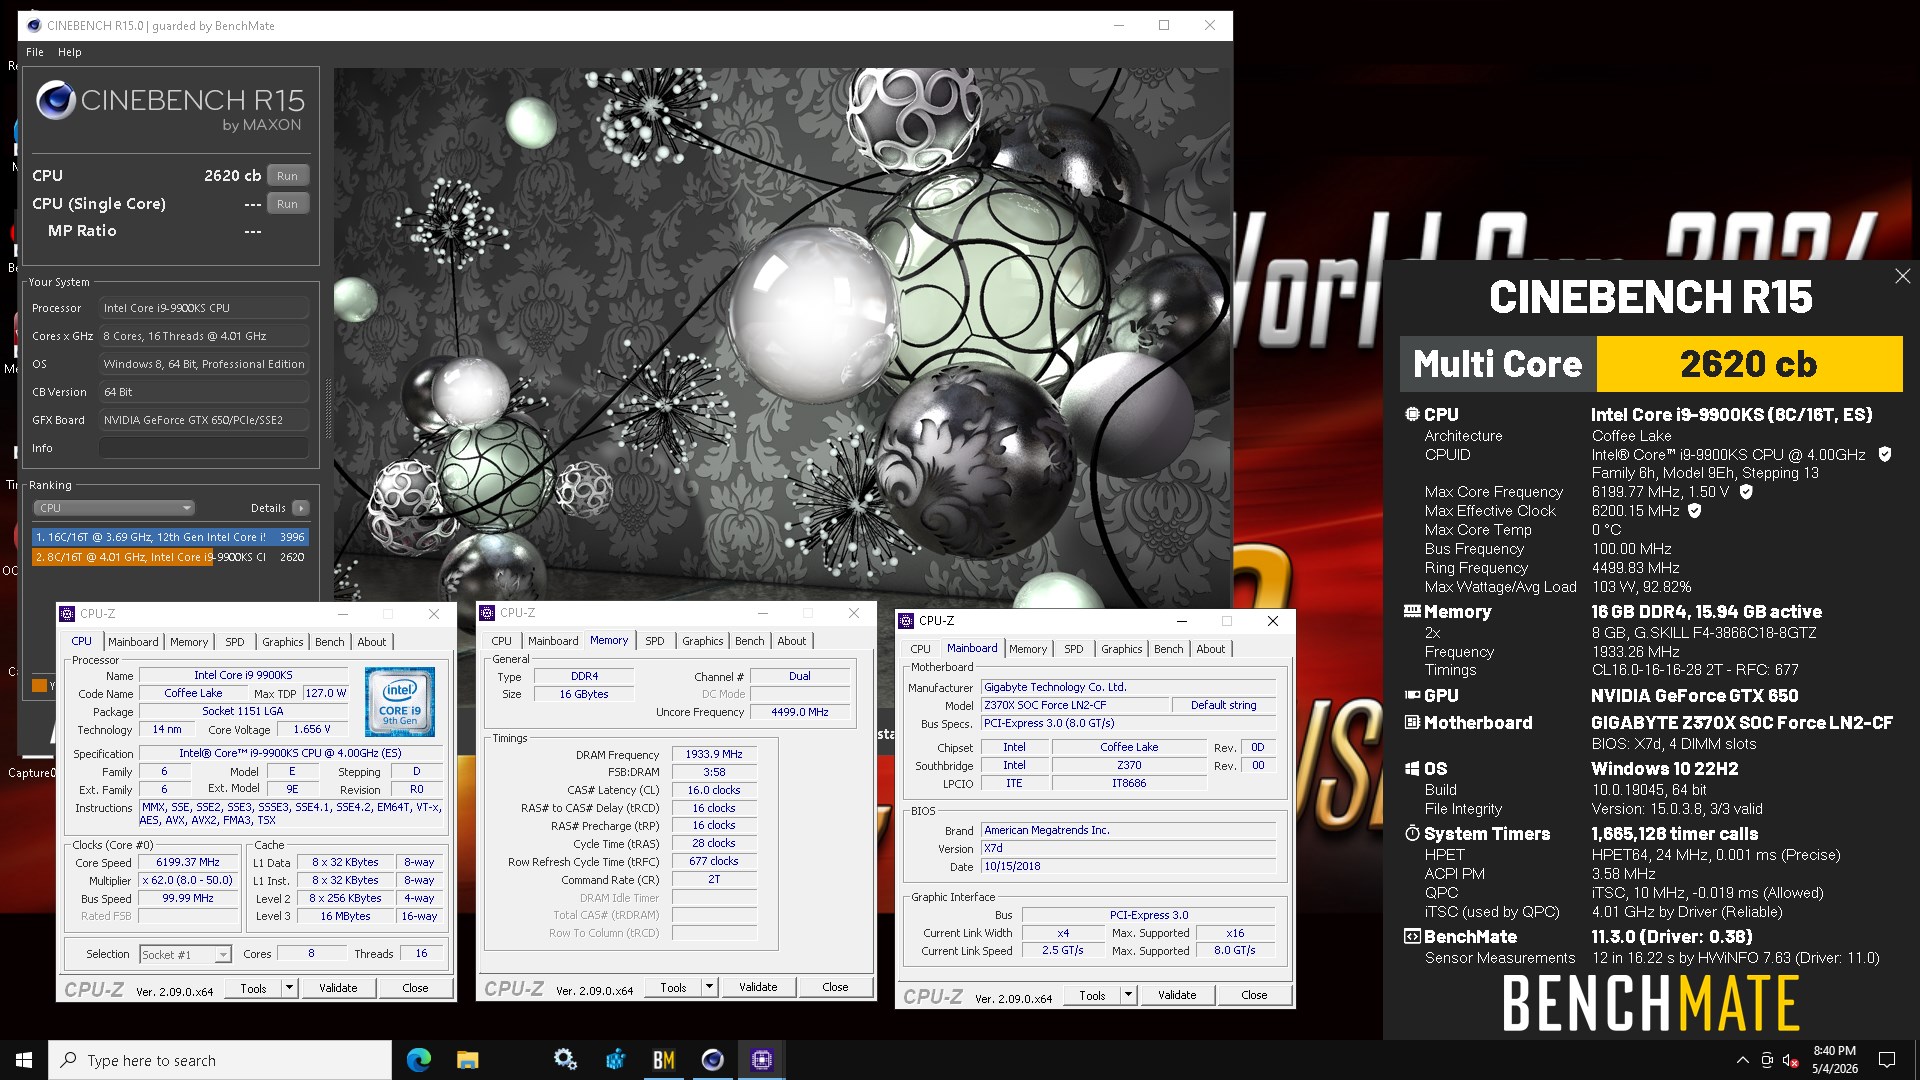Open the ranking Details arrow in Cinebench

click(300, 508)
